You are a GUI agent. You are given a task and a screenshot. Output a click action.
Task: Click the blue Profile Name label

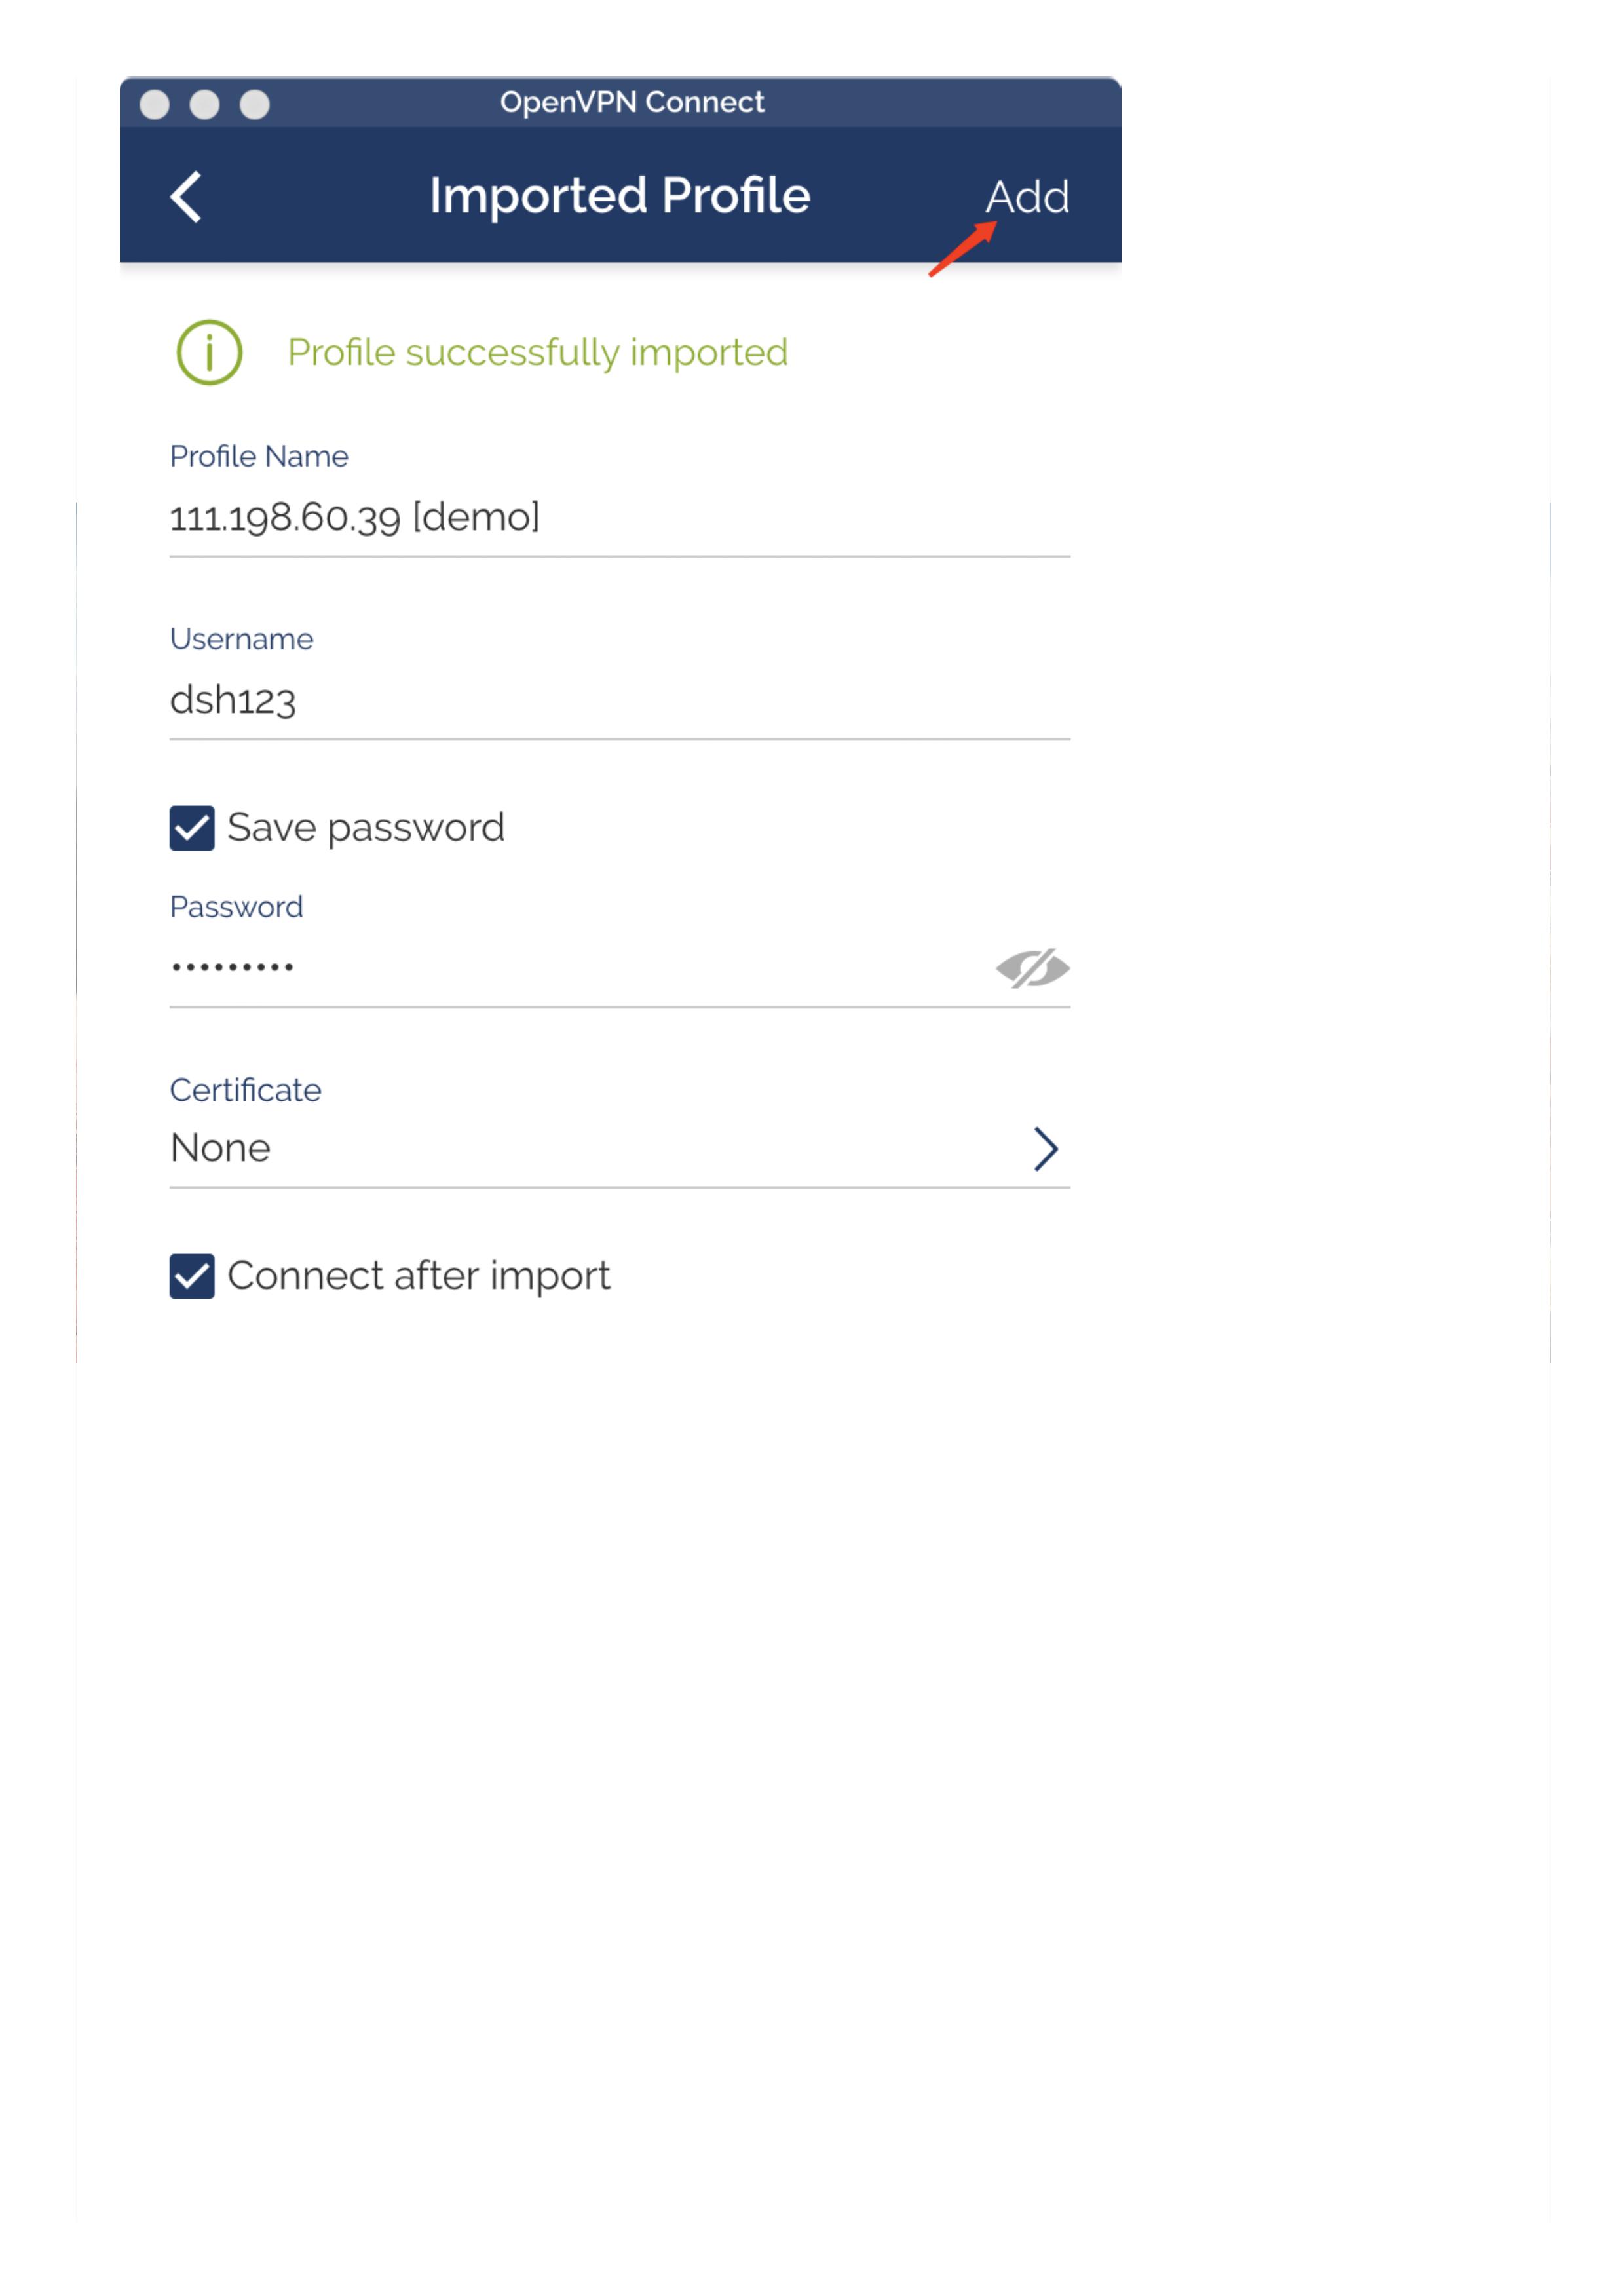(259, 456)
